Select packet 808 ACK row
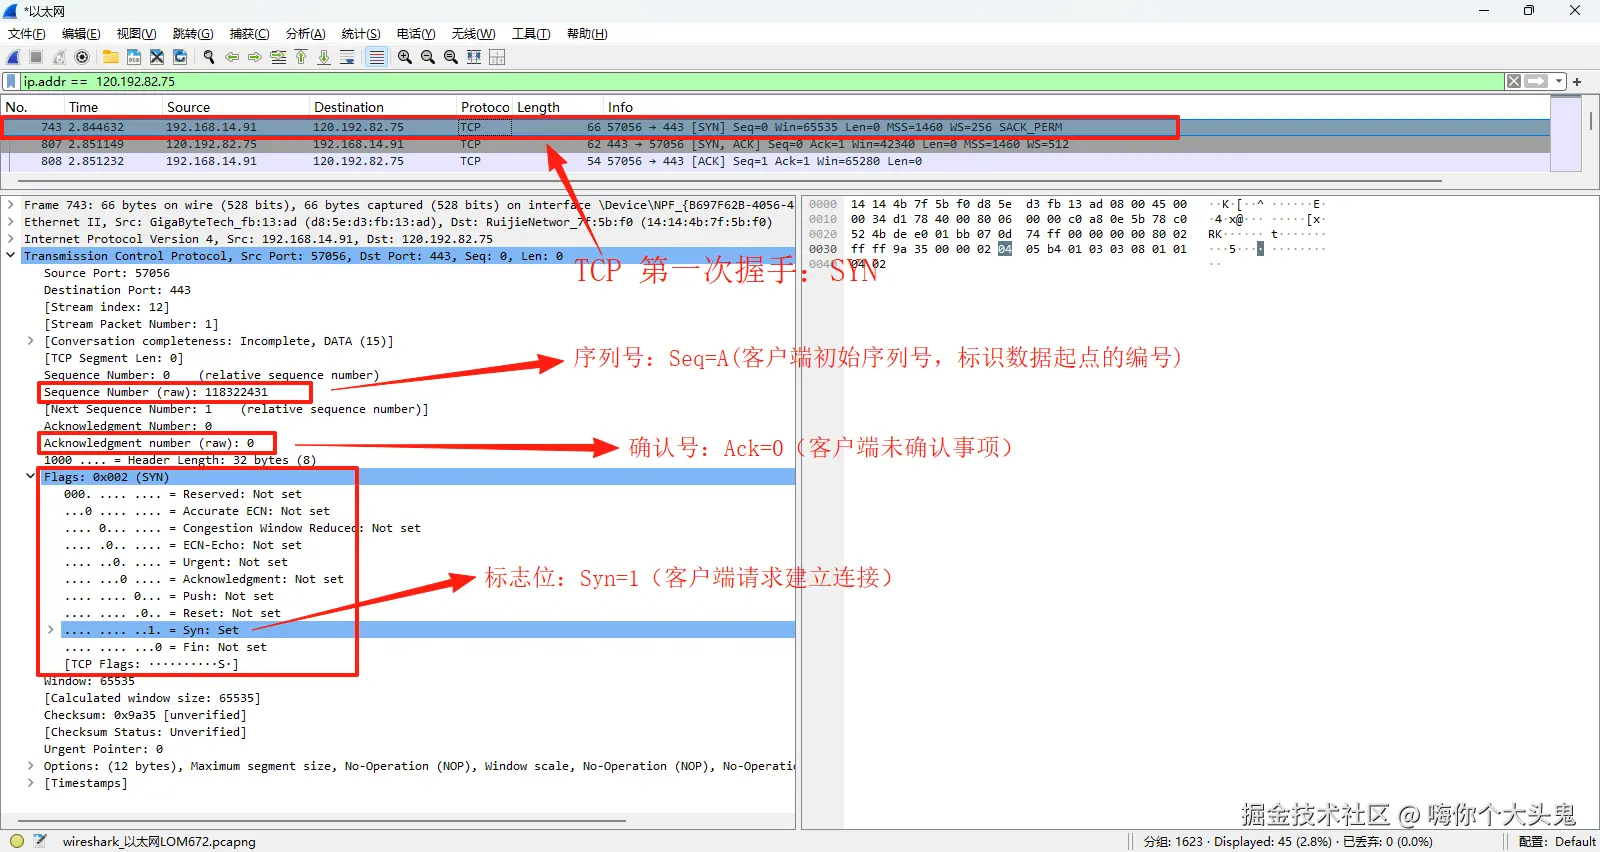Image resolution: width=1600 pixels, height=852 pixels. 775,161
